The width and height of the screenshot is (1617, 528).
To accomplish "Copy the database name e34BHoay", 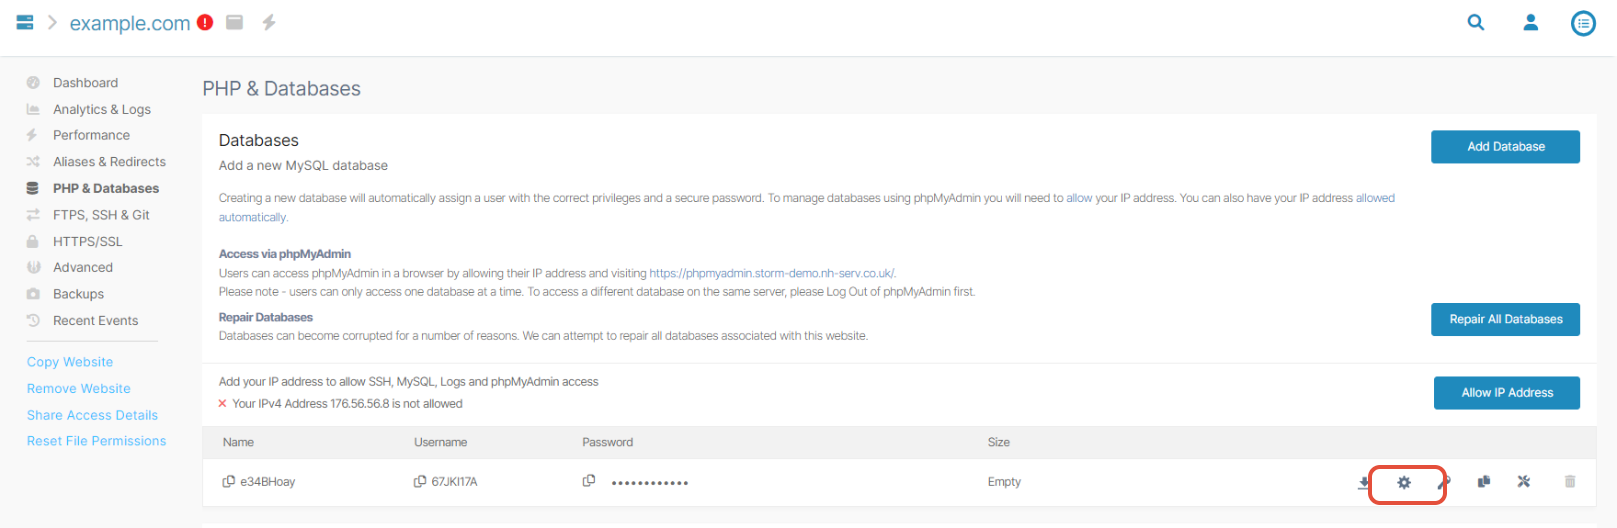I will (x=229, y=482).
